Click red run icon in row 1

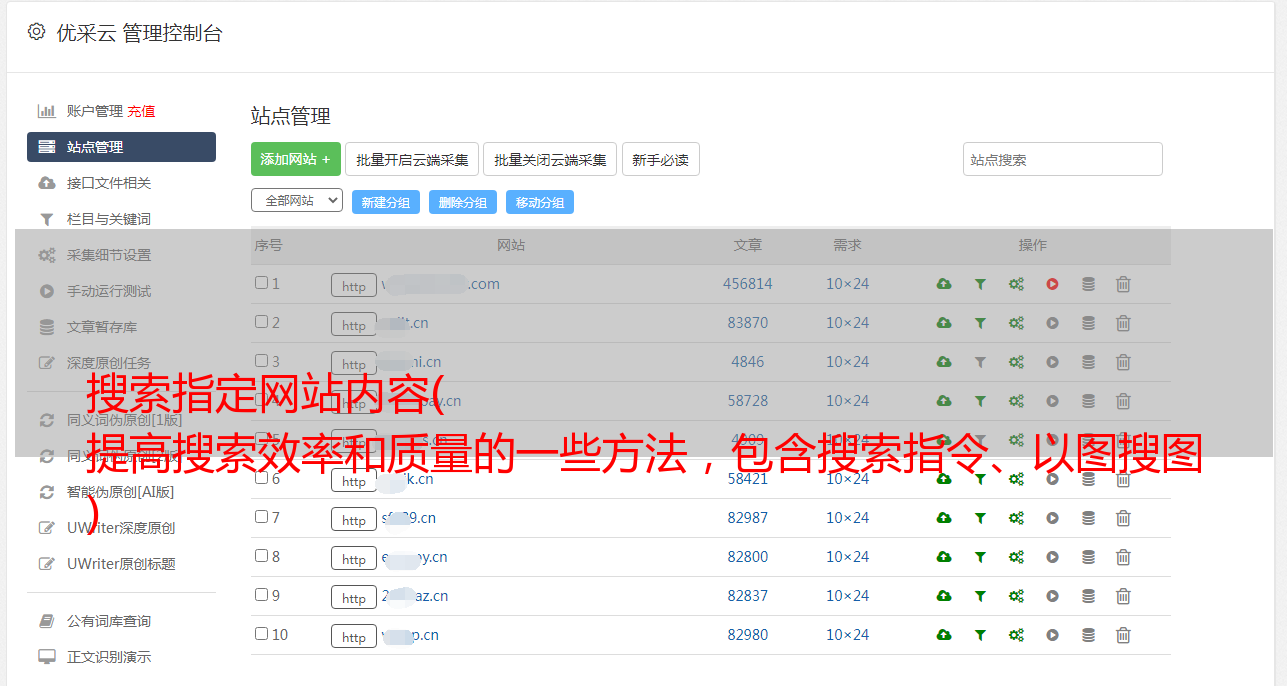click(x=1052, y=284)
